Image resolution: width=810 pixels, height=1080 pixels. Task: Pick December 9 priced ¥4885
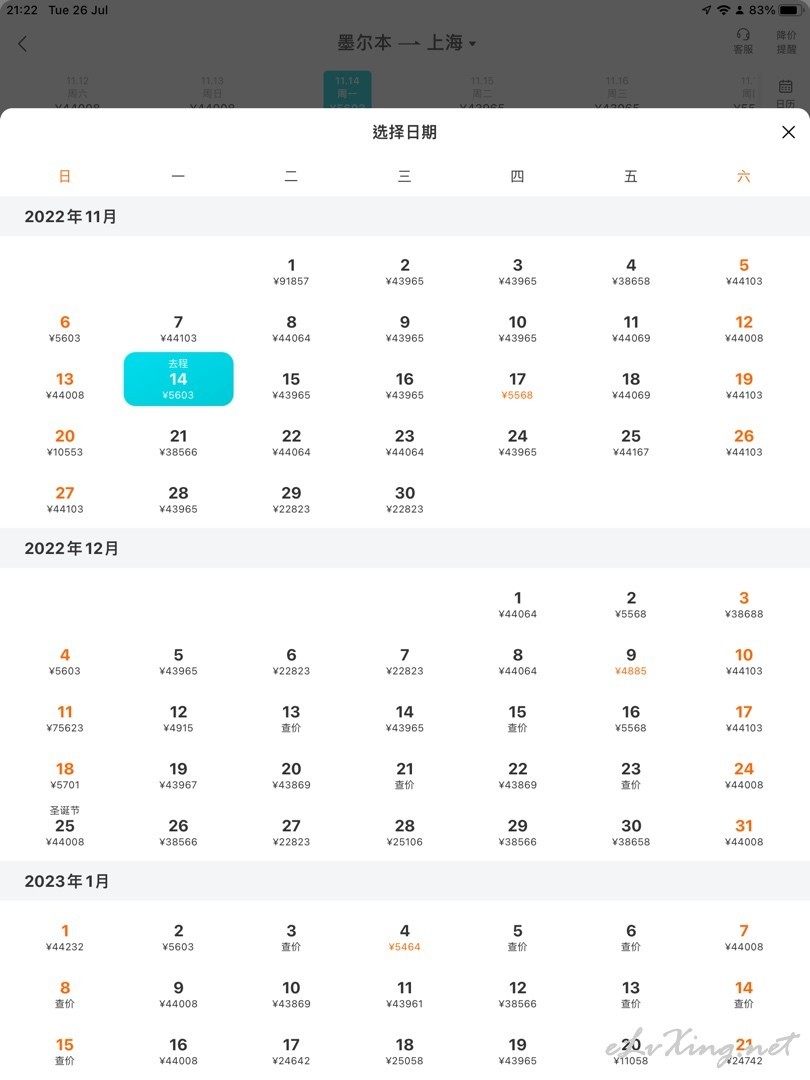630,661
